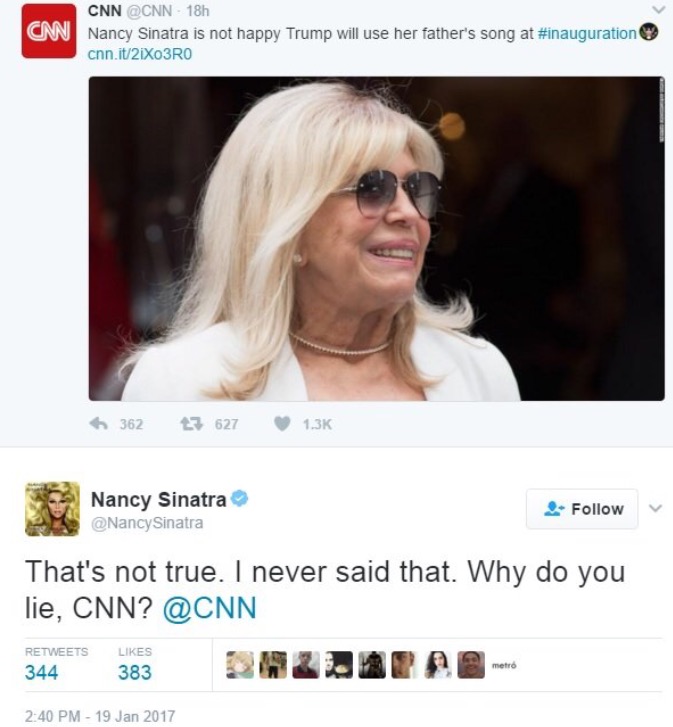Click the reply arrow icon under CNN tweet
The height and width of the screenshot is (727, 673).
pyautogui.click(x=98, y=423)
